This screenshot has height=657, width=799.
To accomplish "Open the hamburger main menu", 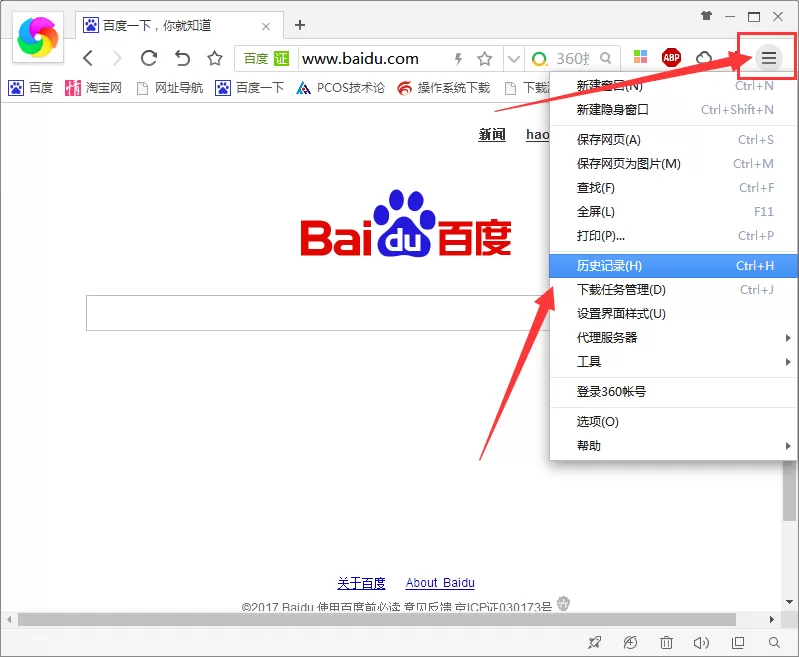I will (768, 58).
